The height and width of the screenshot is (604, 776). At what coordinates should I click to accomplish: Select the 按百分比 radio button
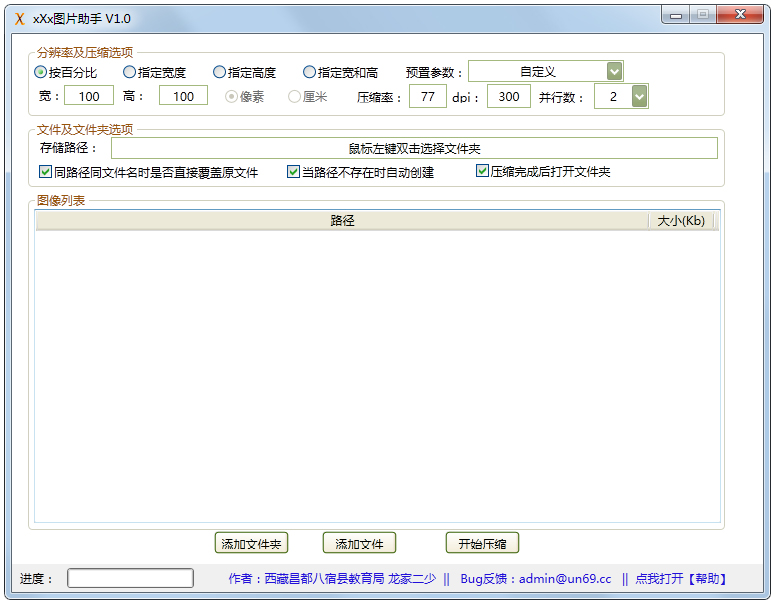(x=41, y=72)
